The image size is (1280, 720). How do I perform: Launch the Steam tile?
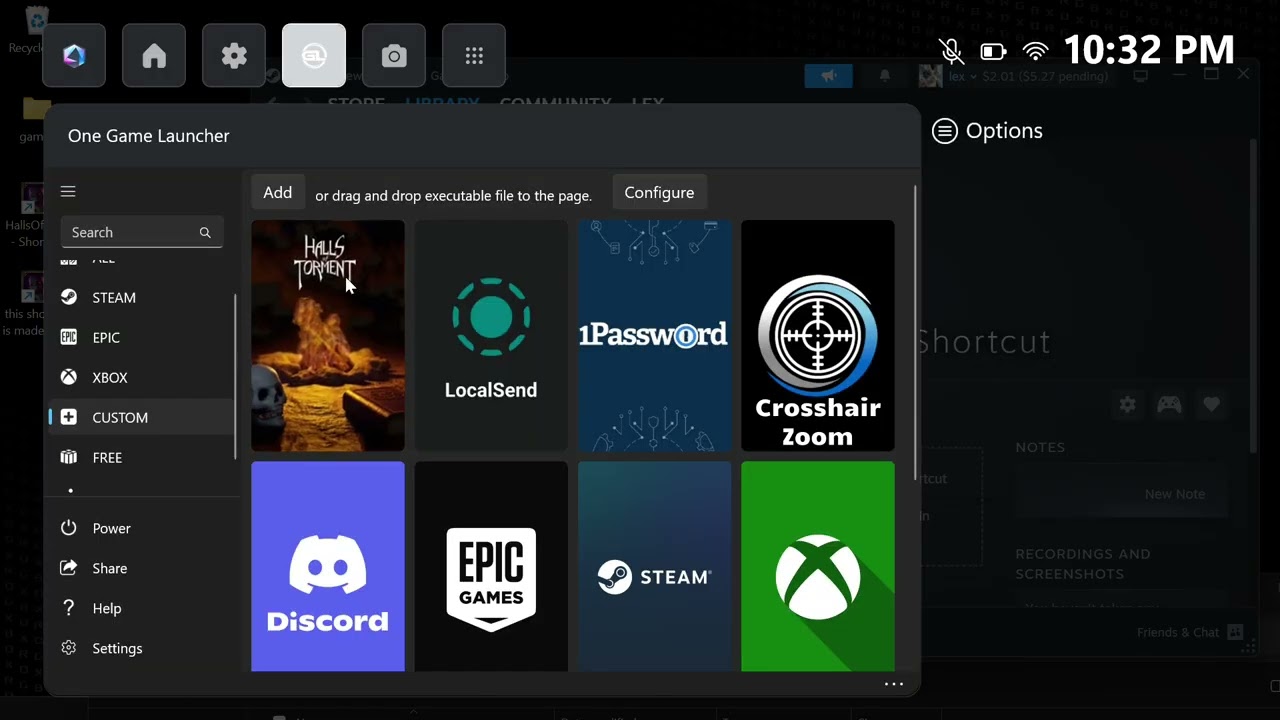[654, 566]
